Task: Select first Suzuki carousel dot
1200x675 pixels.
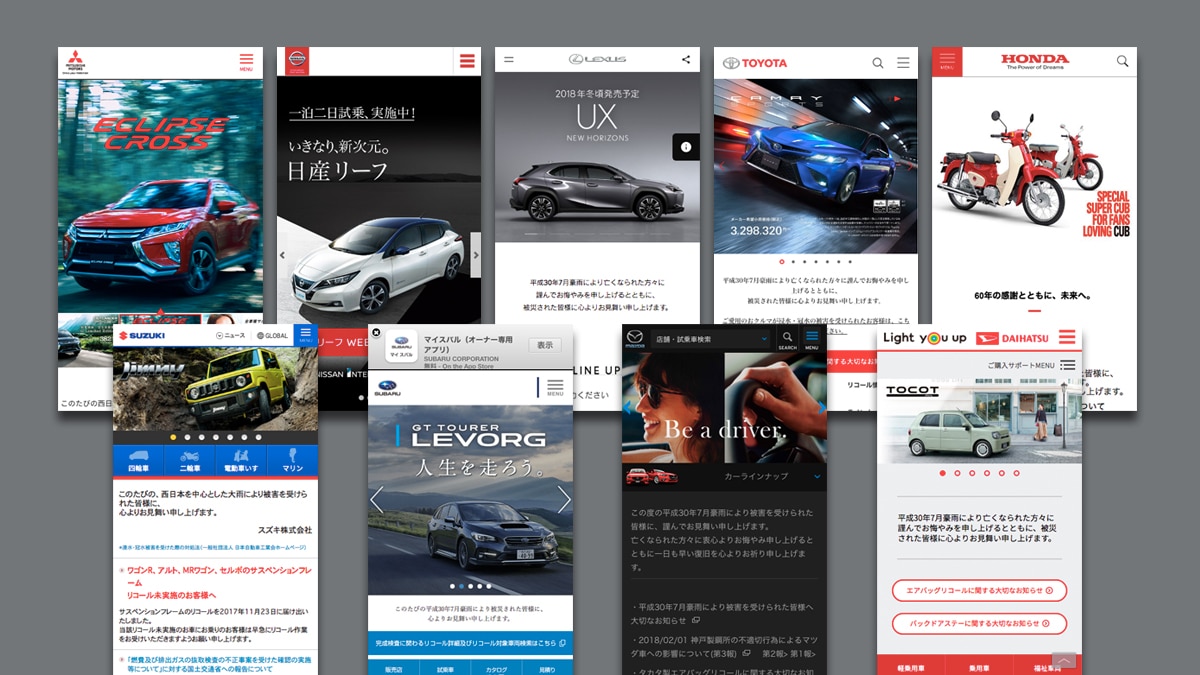Action: 173,437
